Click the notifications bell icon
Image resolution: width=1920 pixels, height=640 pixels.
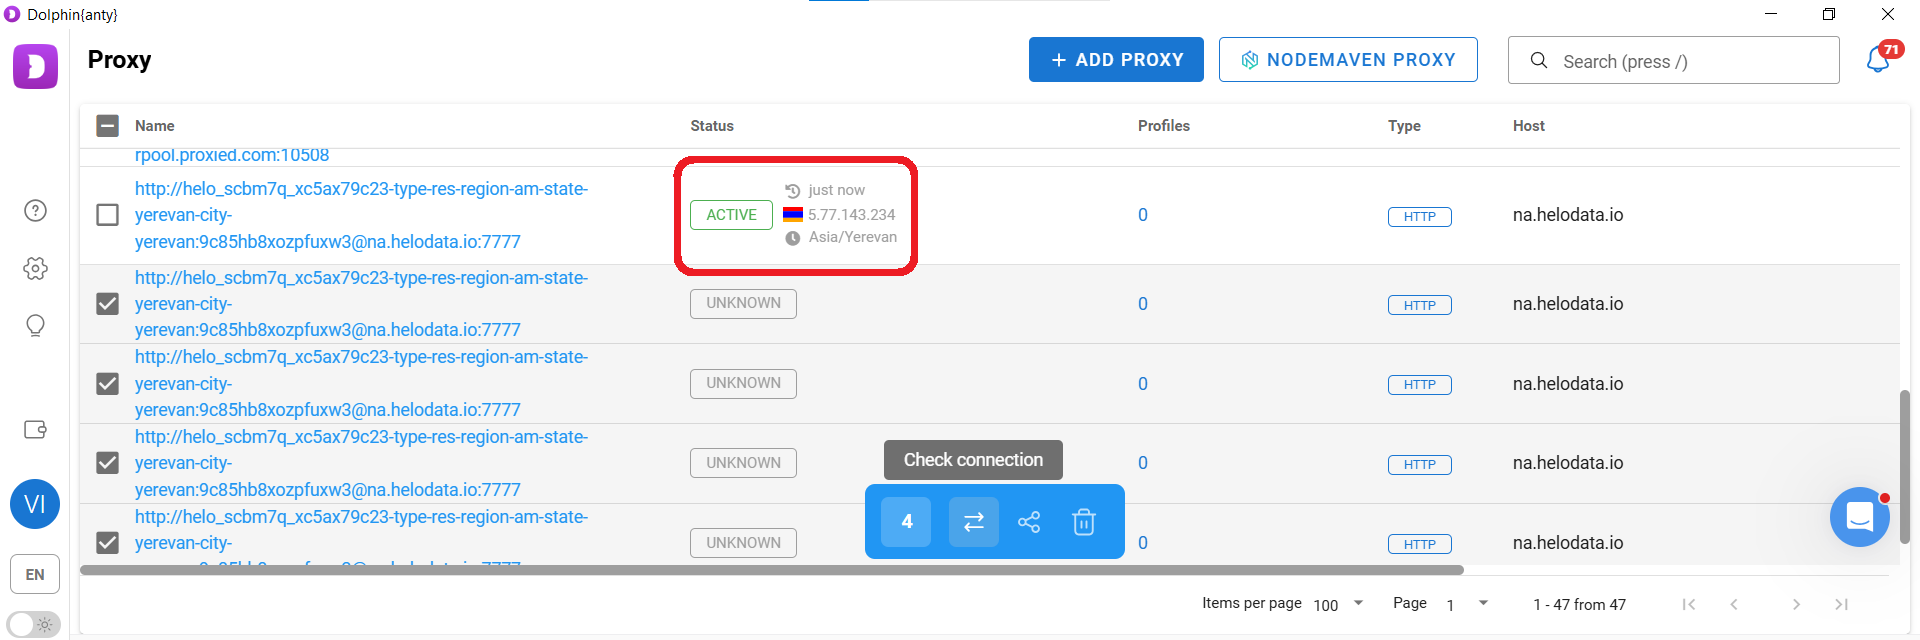tap(1878, 60)
